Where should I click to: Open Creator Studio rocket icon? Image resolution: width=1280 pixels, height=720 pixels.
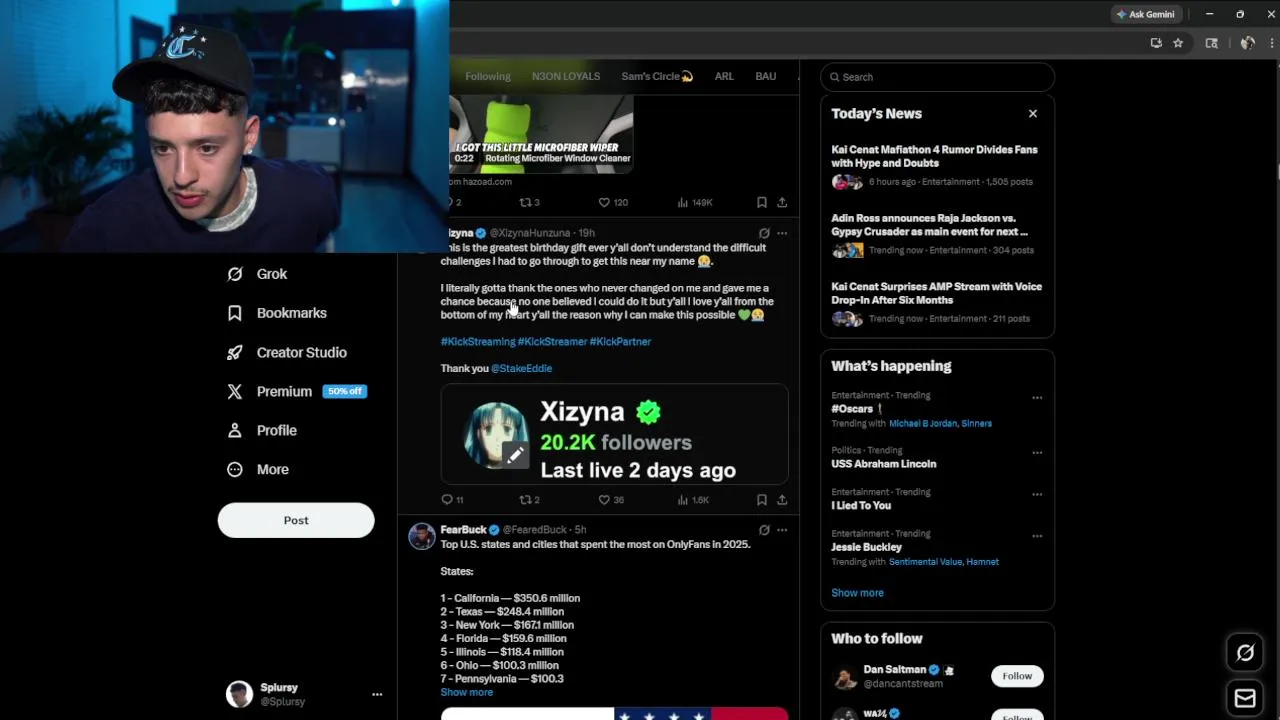point(235,352)
